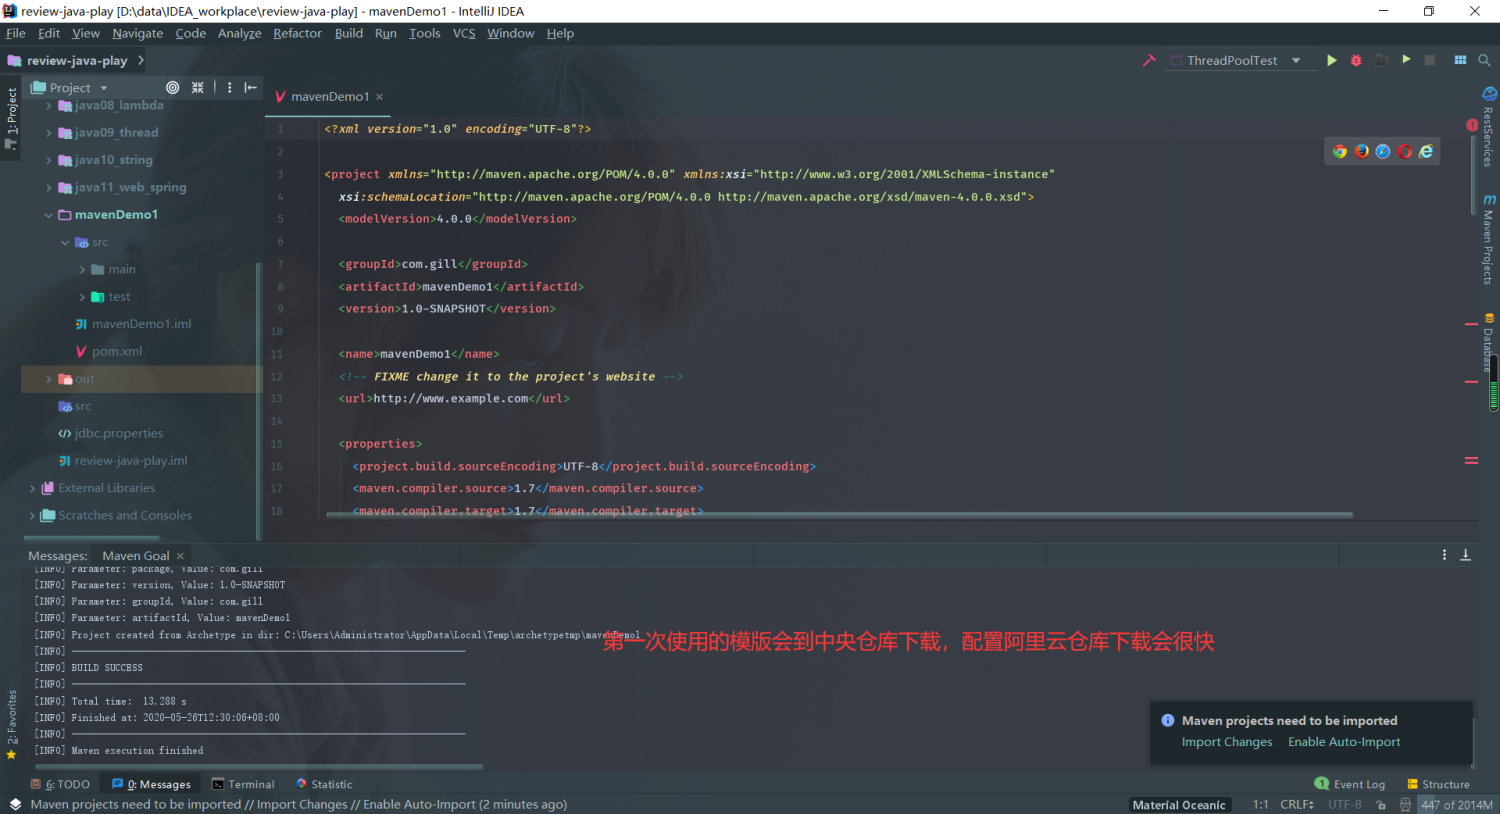Expand Scratches and Consoles node

(x=32, y=515)
